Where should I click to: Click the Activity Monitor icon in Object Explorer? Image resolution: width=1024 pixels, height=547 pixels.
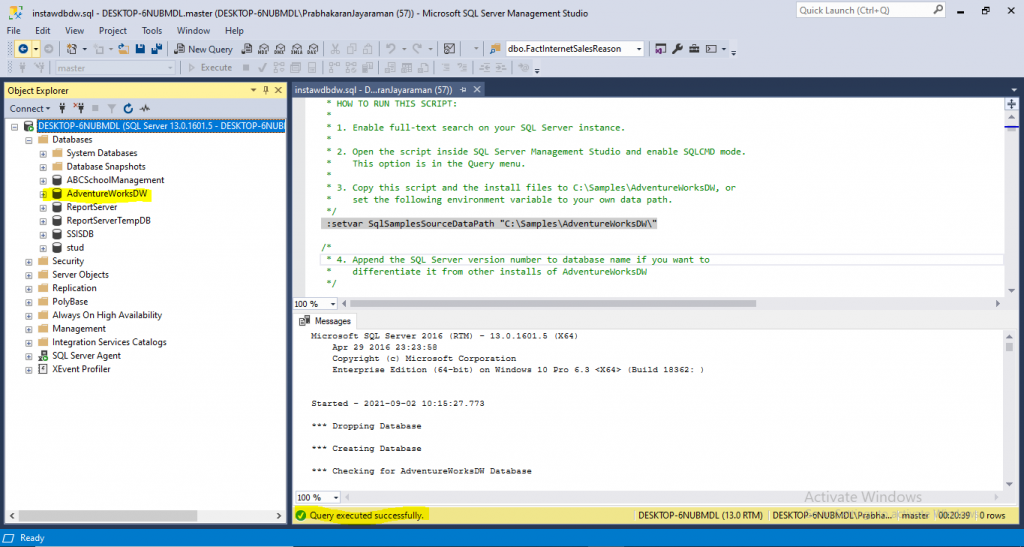coord(145,108)
